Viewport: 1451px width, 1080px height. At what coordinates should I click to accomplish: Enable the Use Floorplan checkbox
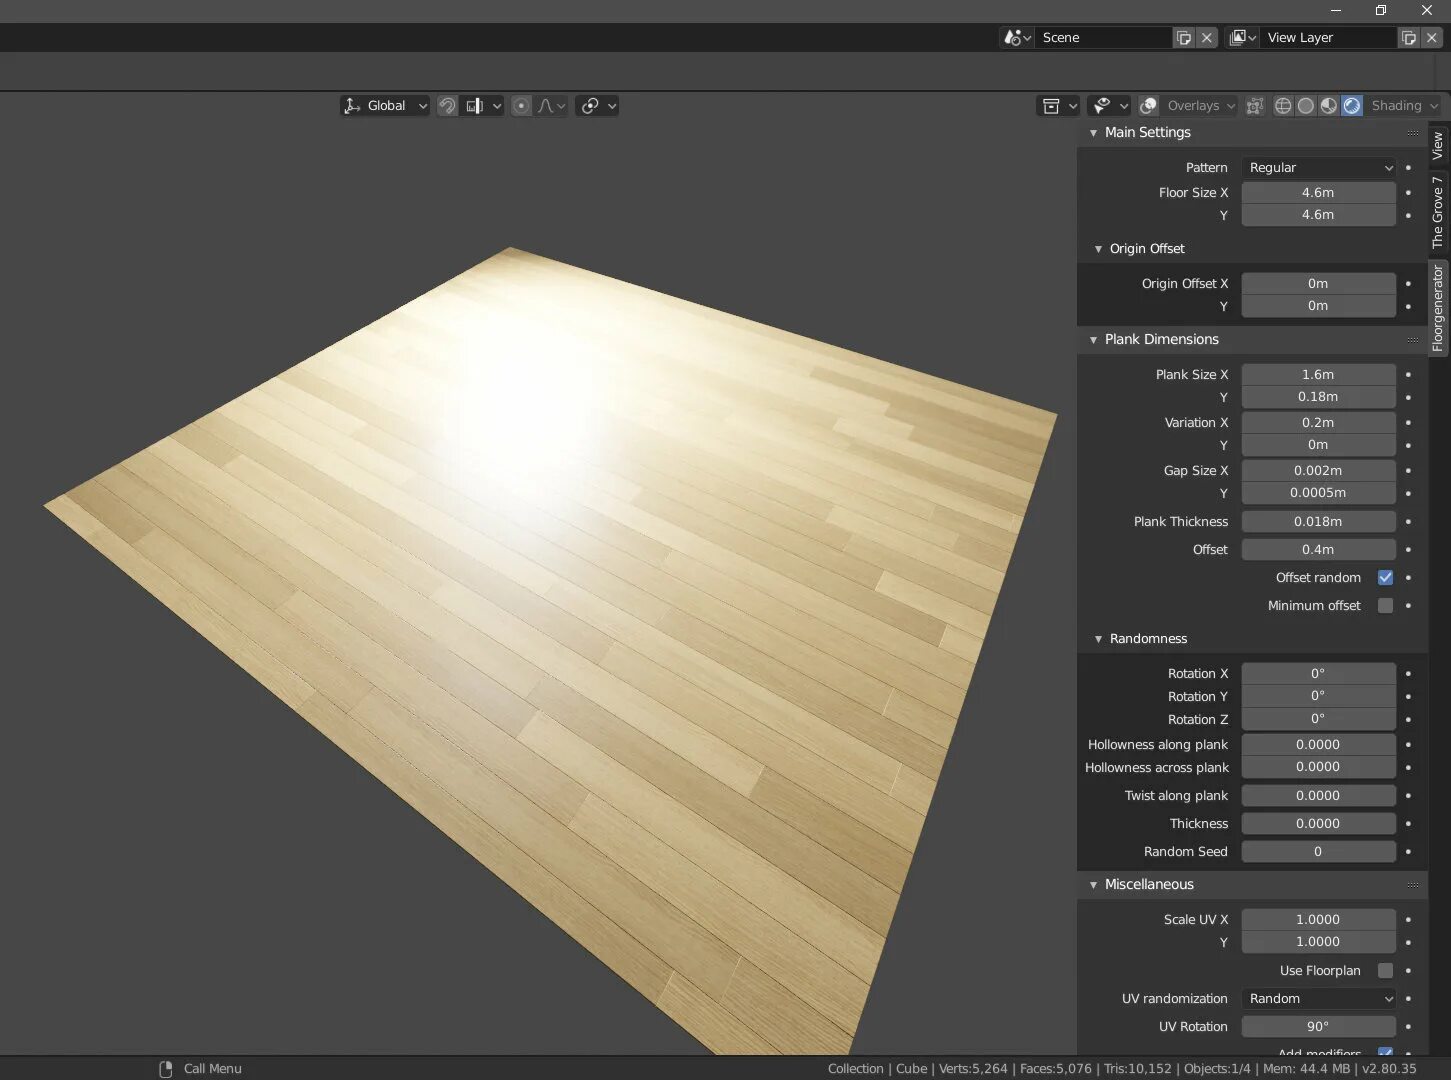pos(1385,970)
